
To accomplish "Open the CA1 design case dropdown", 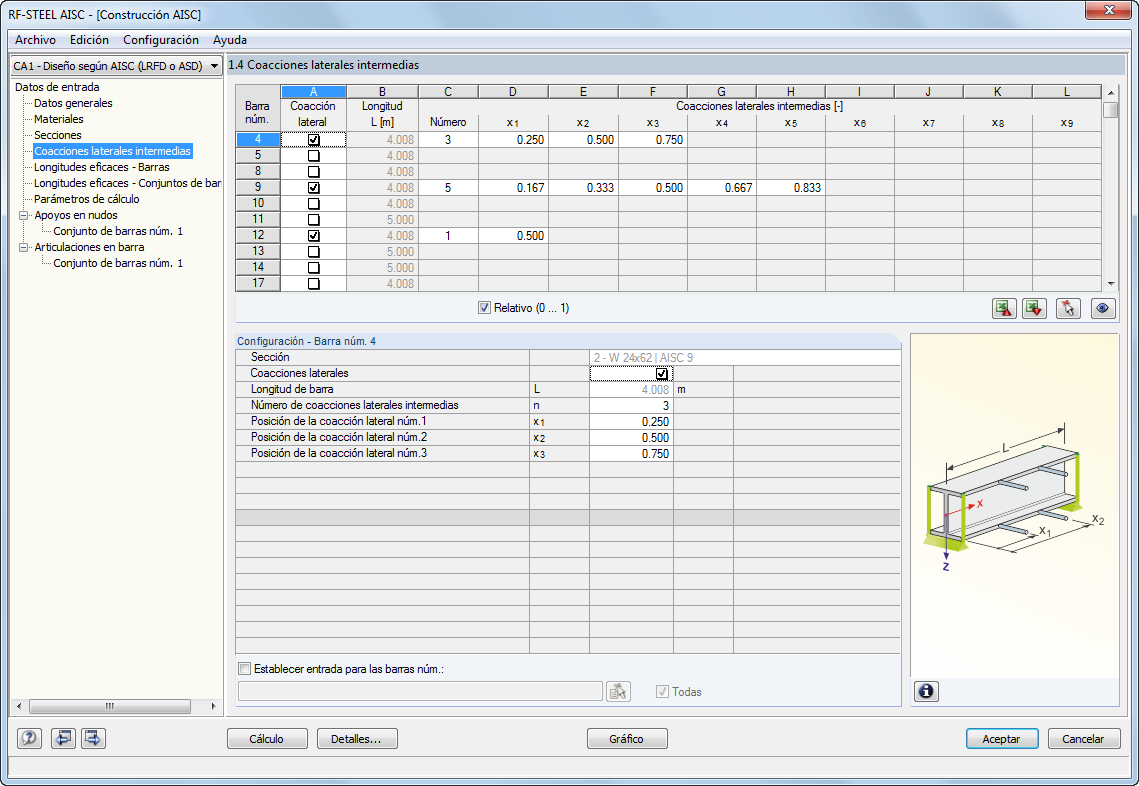I will [214, 66].
